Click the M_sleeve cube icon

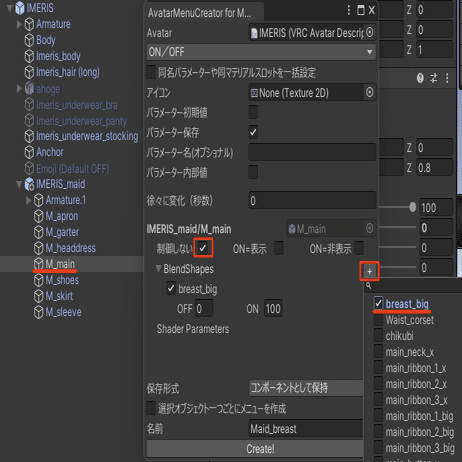coord(39,312)
